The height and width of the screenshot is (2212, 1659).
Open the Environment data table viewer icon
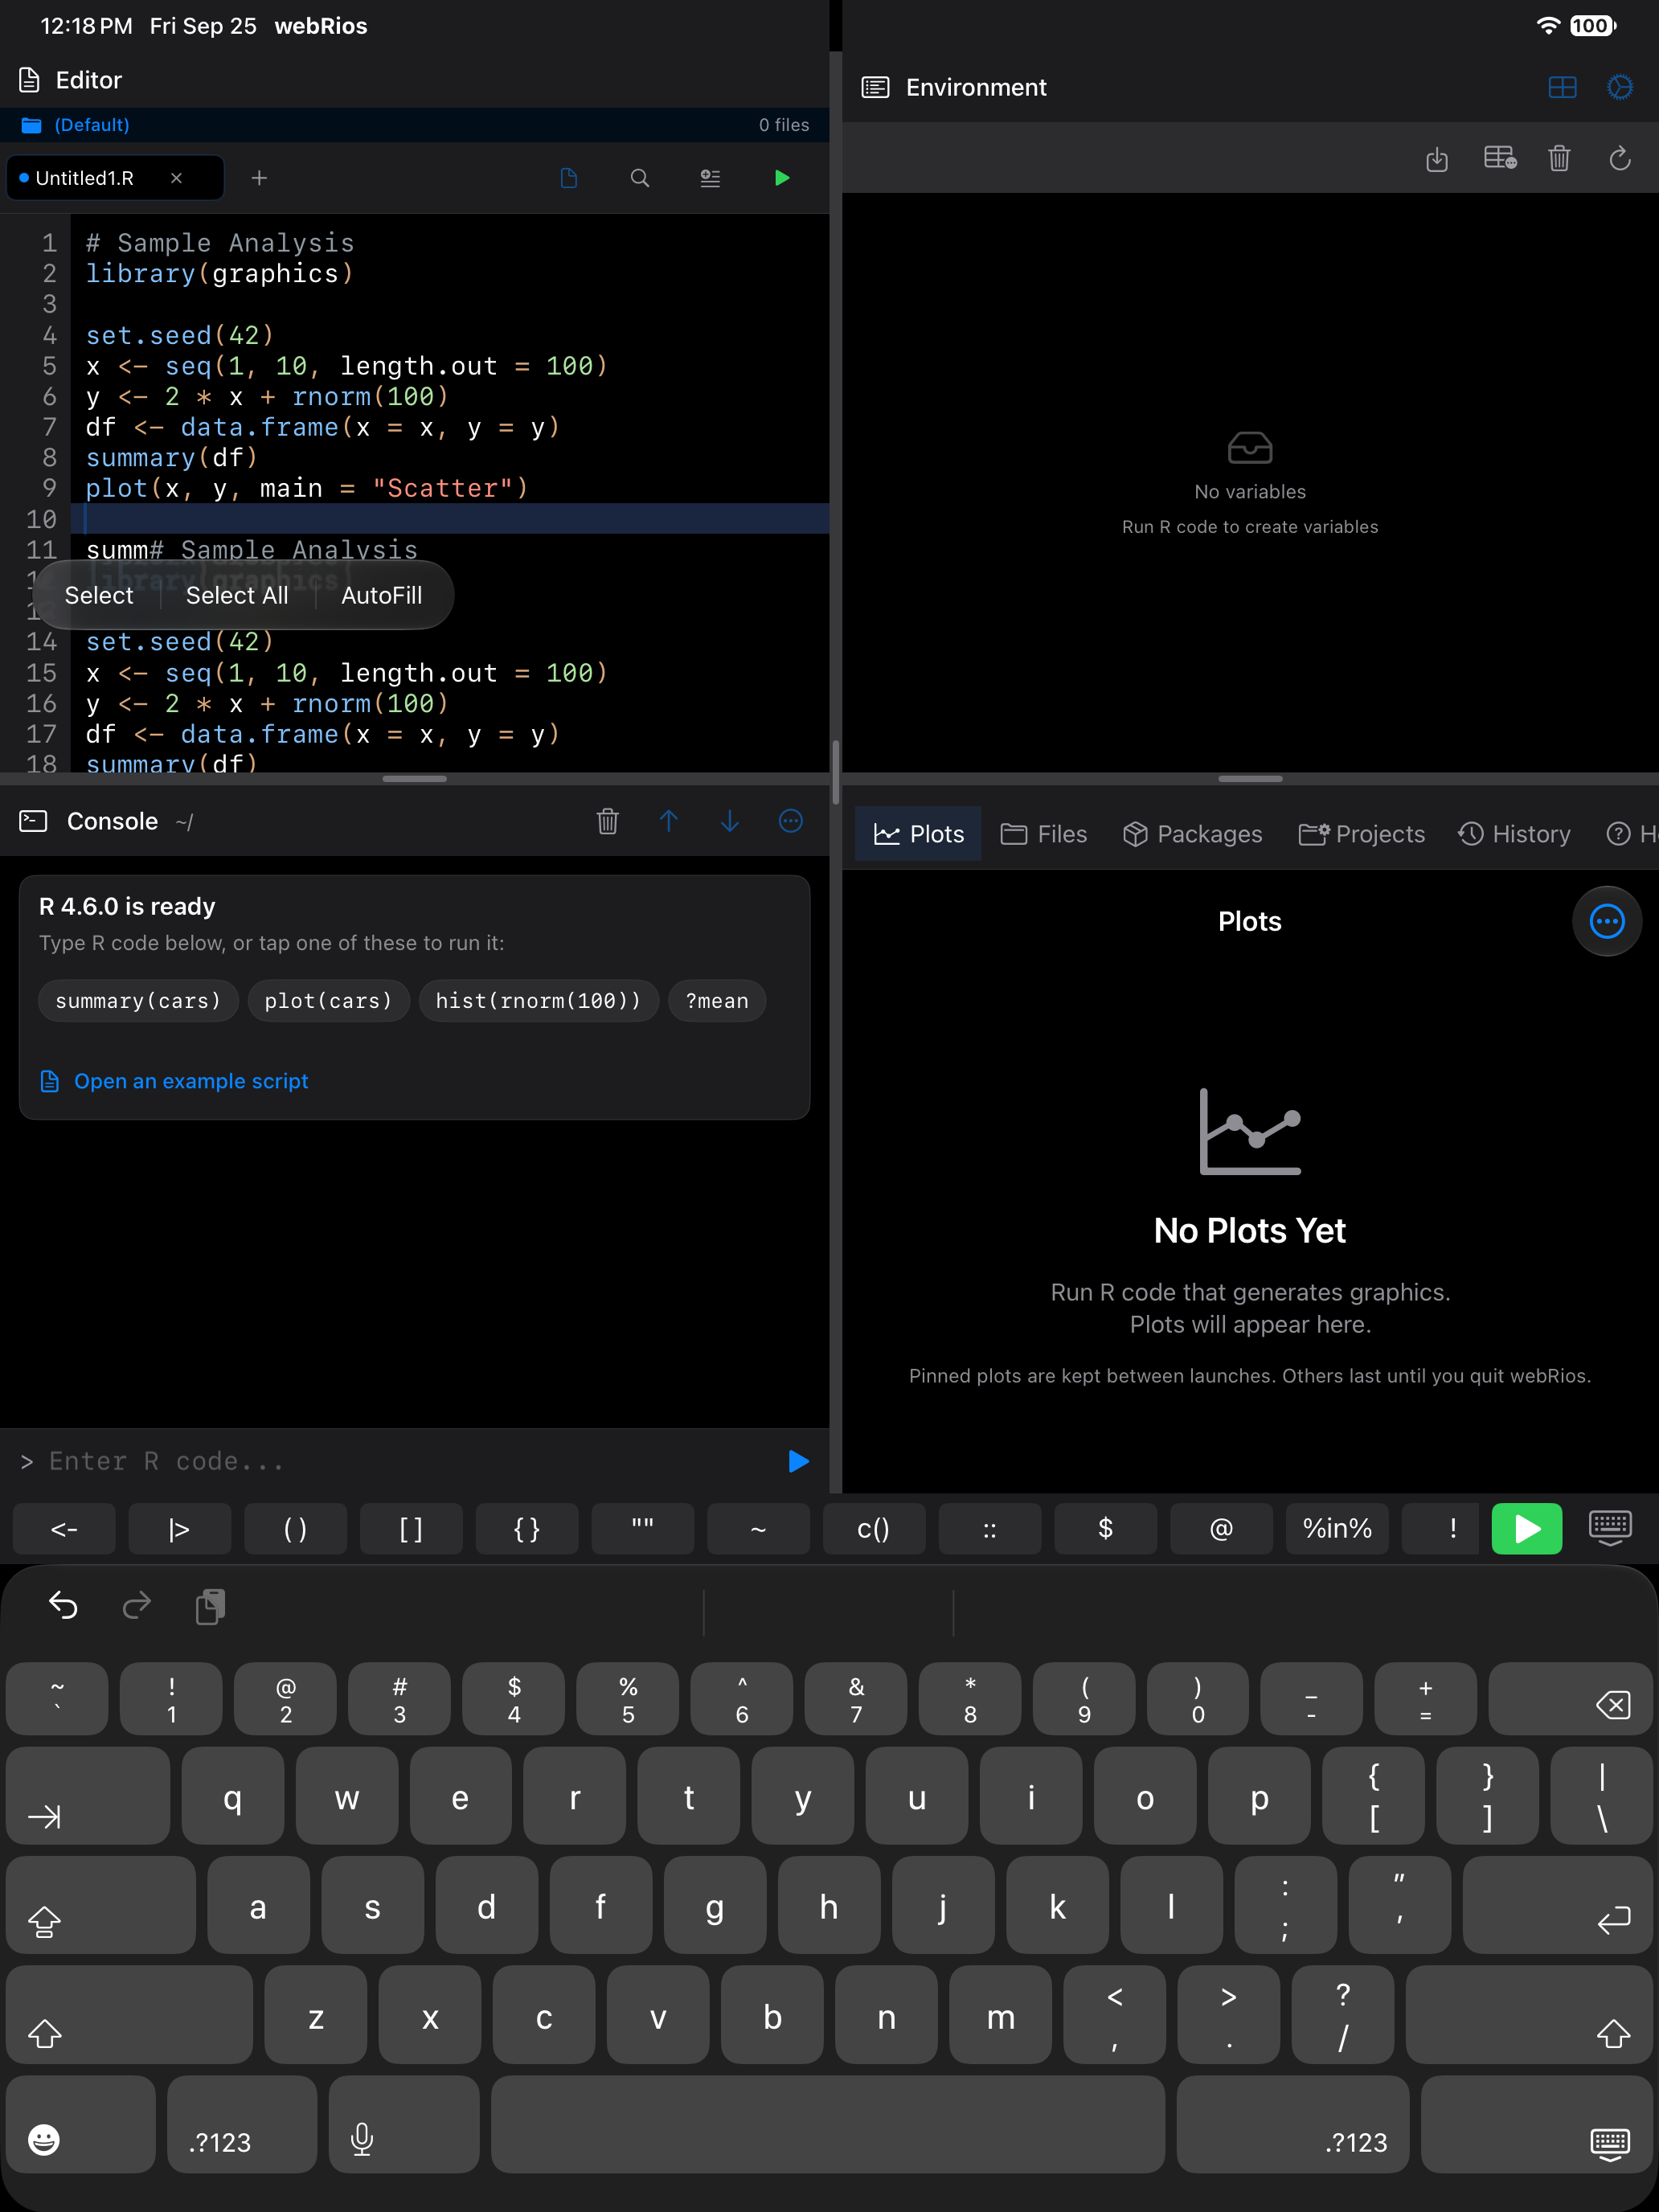point(1500,159)
